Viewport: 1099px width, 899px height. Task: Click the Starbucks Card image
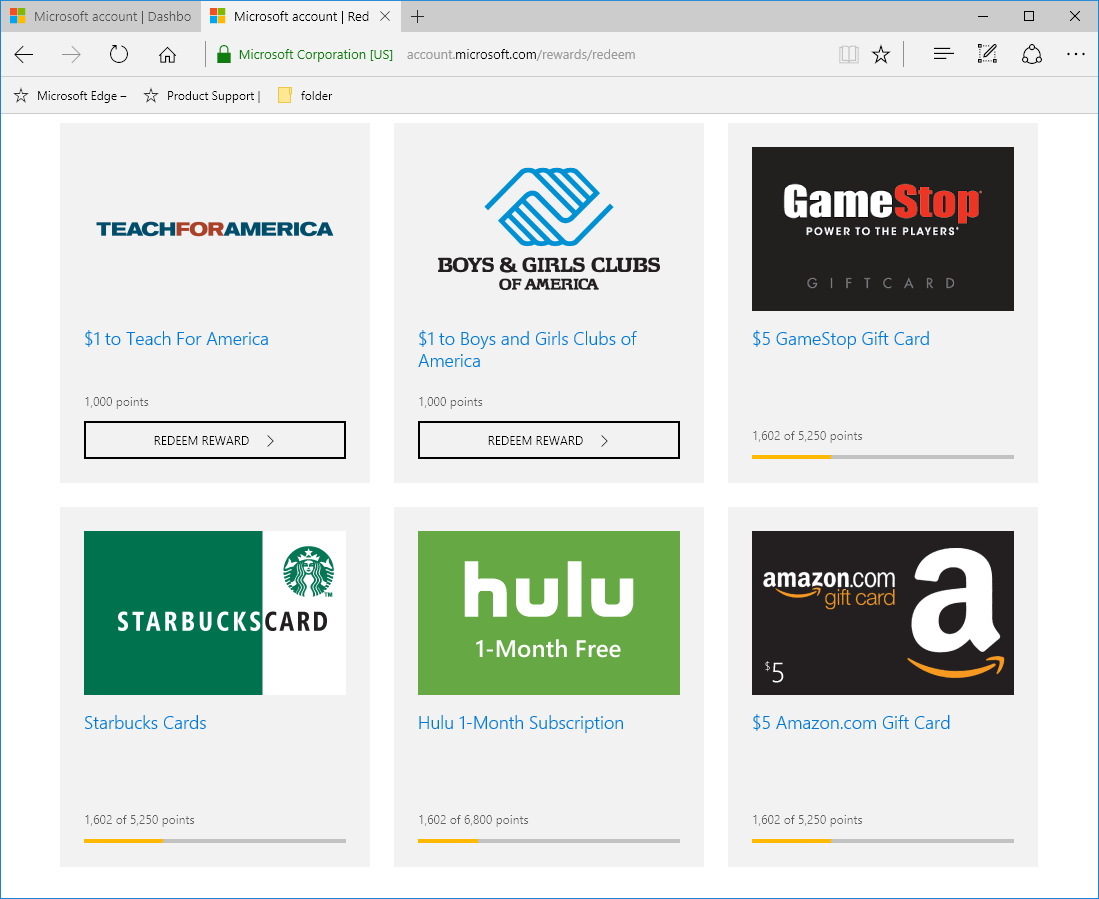pyautogui.click(x=214, y=613)
